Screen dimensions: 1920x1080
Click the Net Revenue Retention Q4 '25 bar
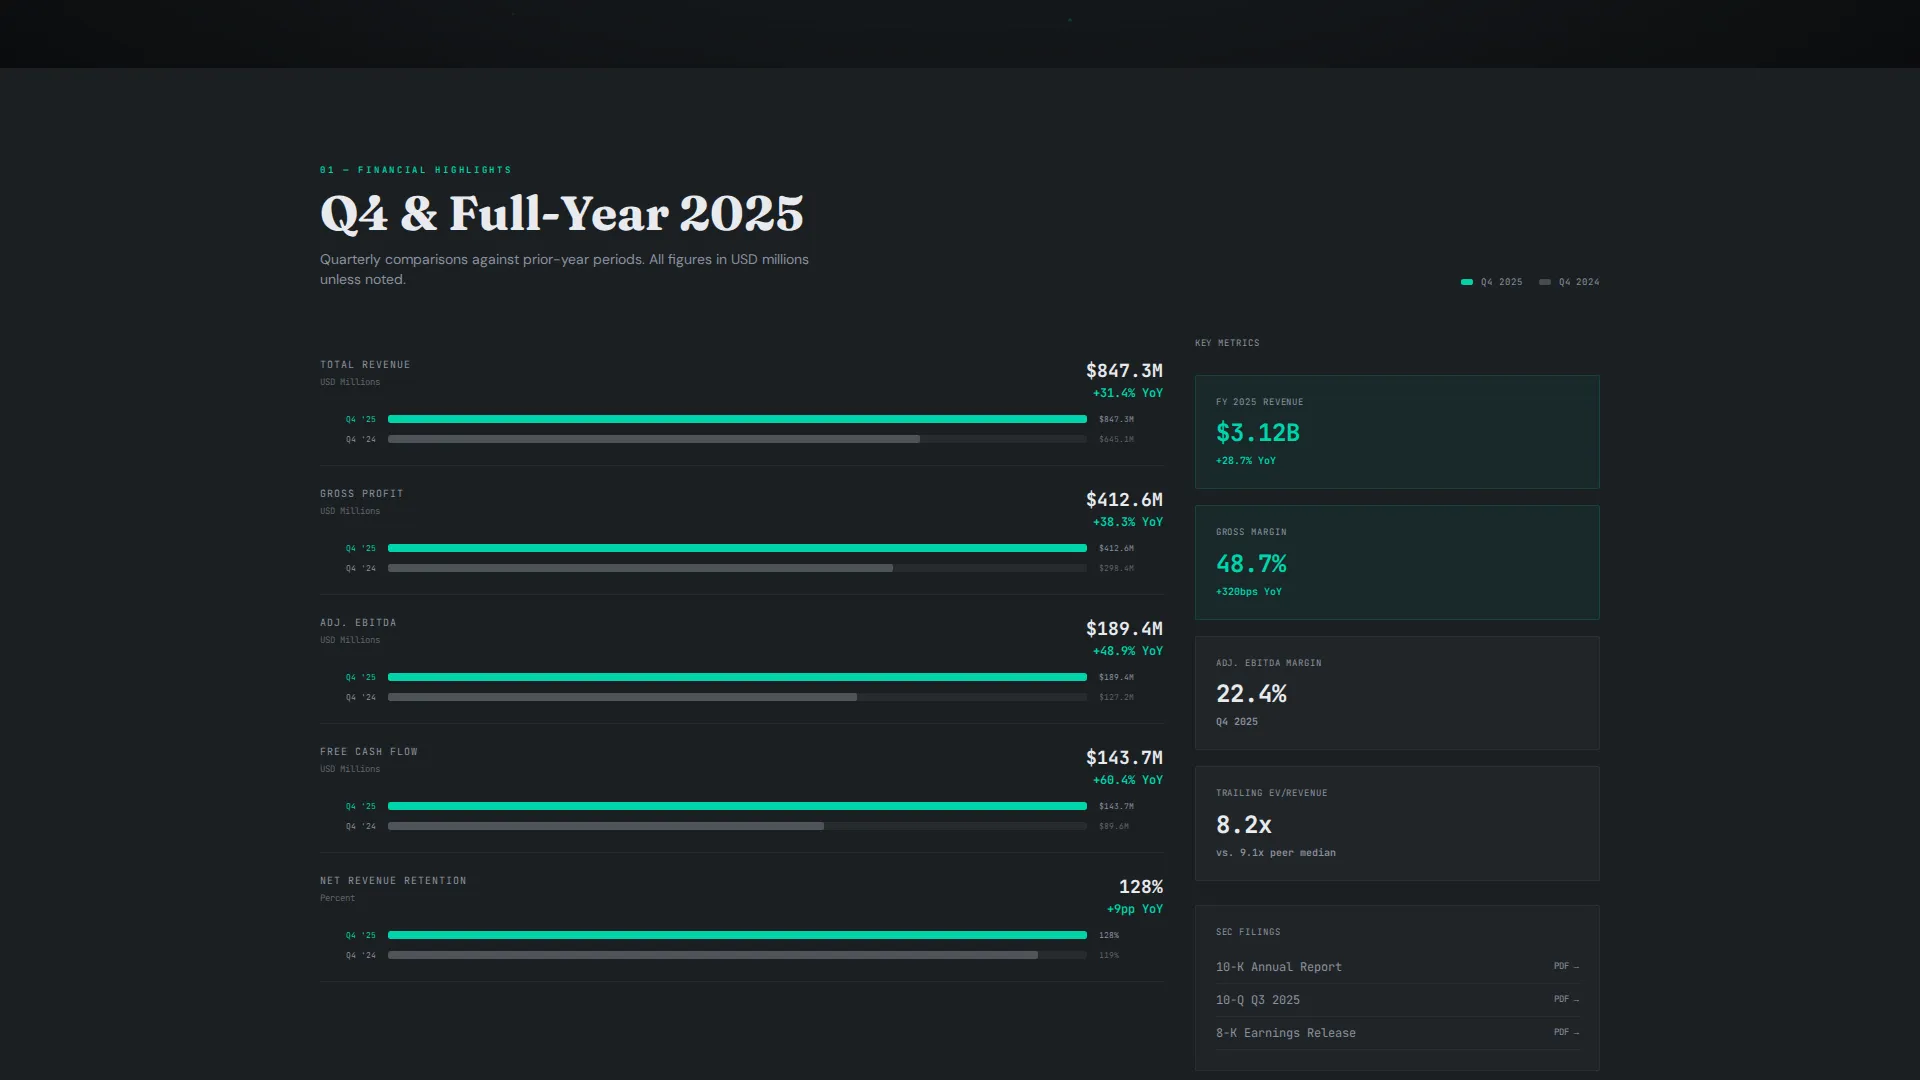coord(737,935)
